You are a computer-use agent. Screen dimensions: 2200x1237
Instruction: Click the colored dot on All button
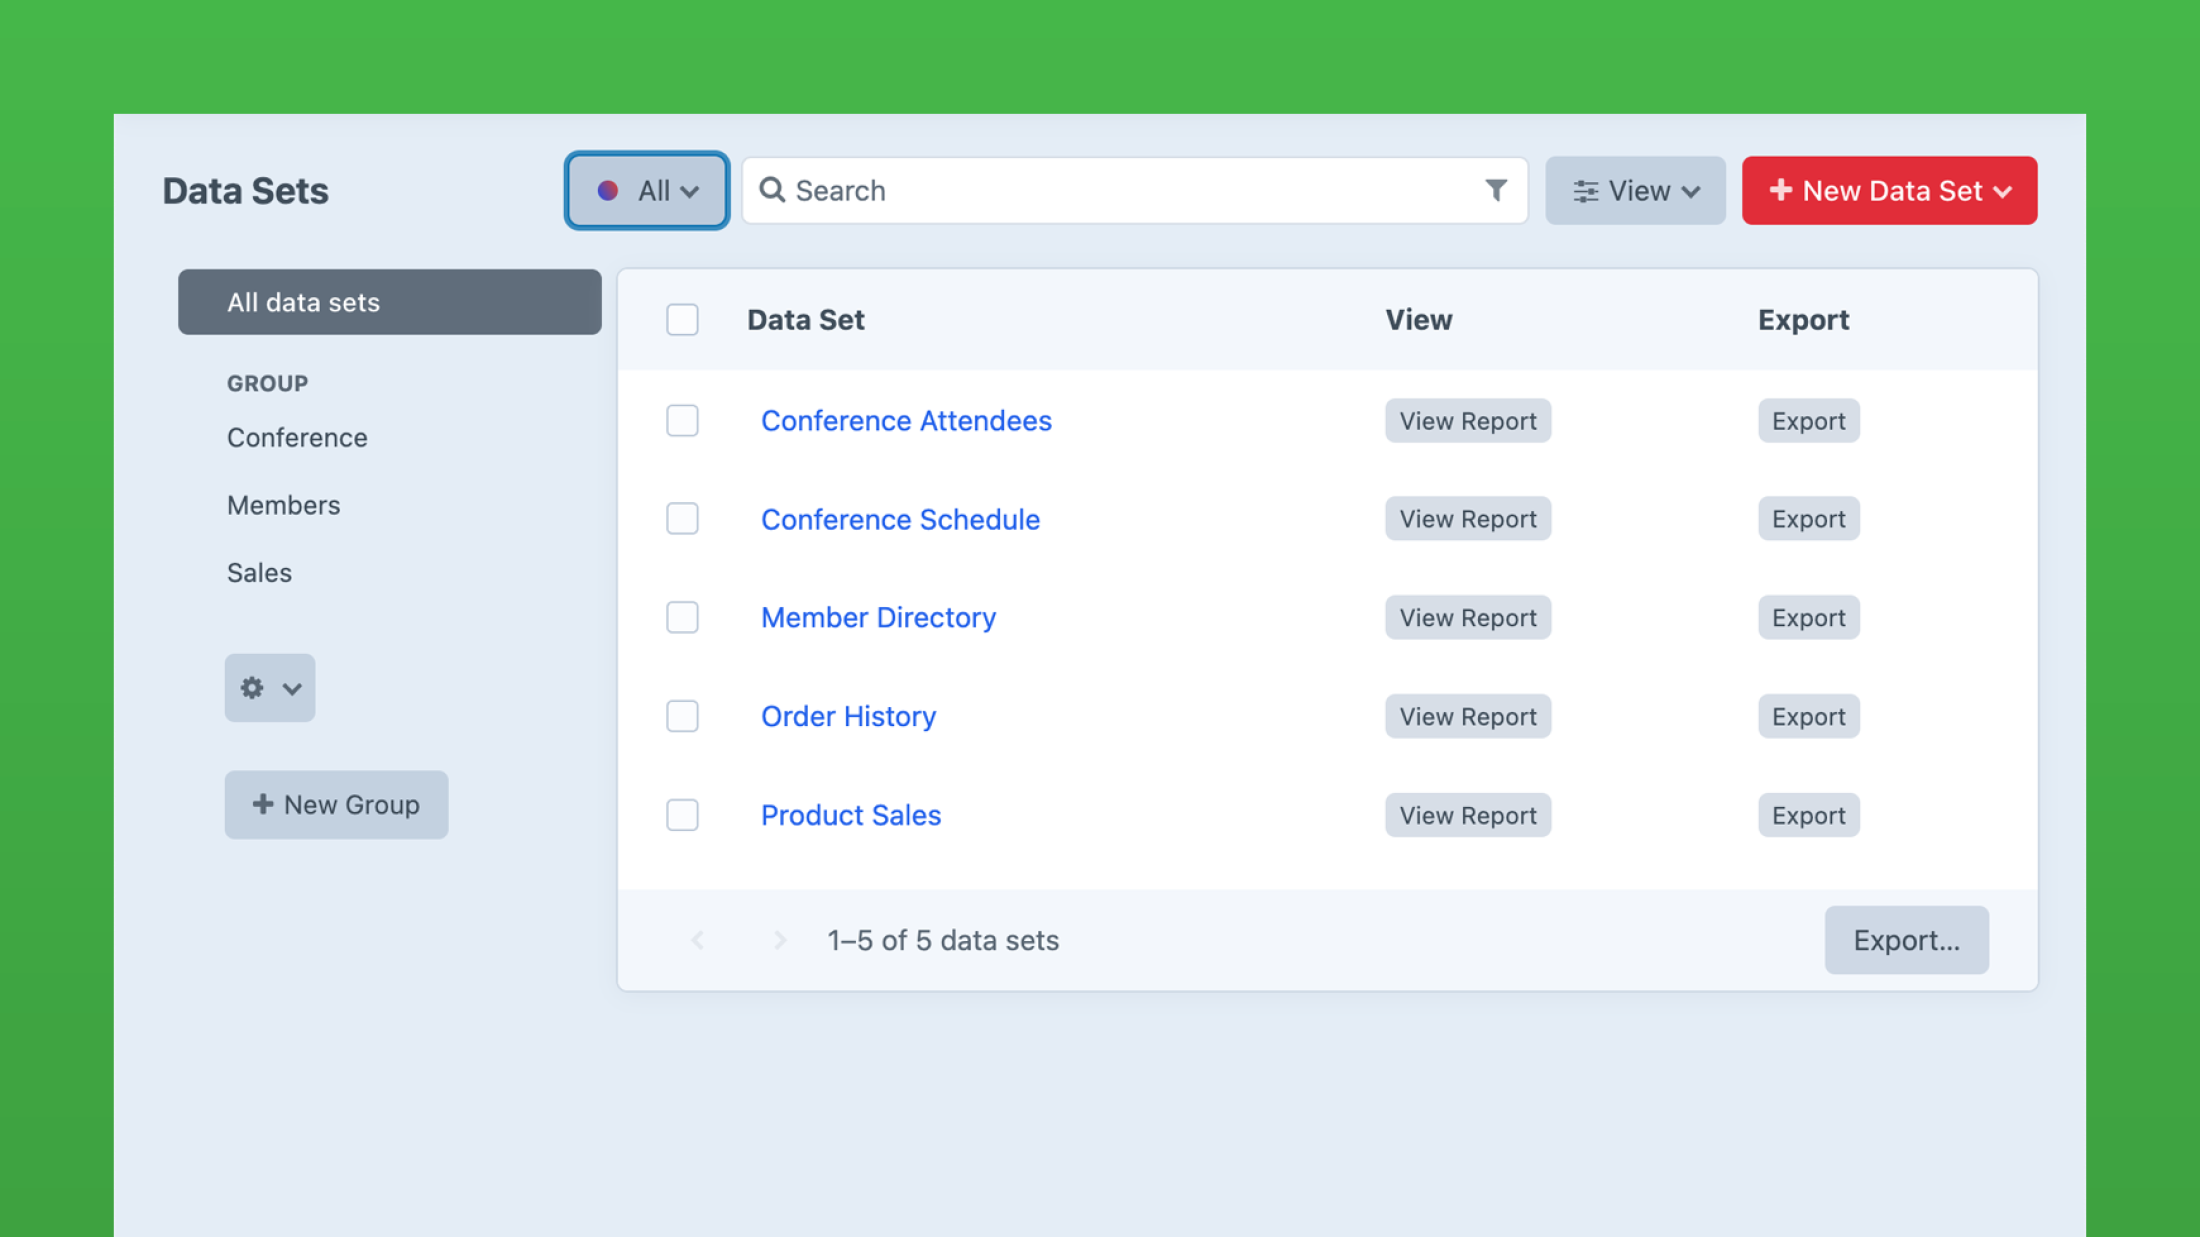[x=608, y=190]
